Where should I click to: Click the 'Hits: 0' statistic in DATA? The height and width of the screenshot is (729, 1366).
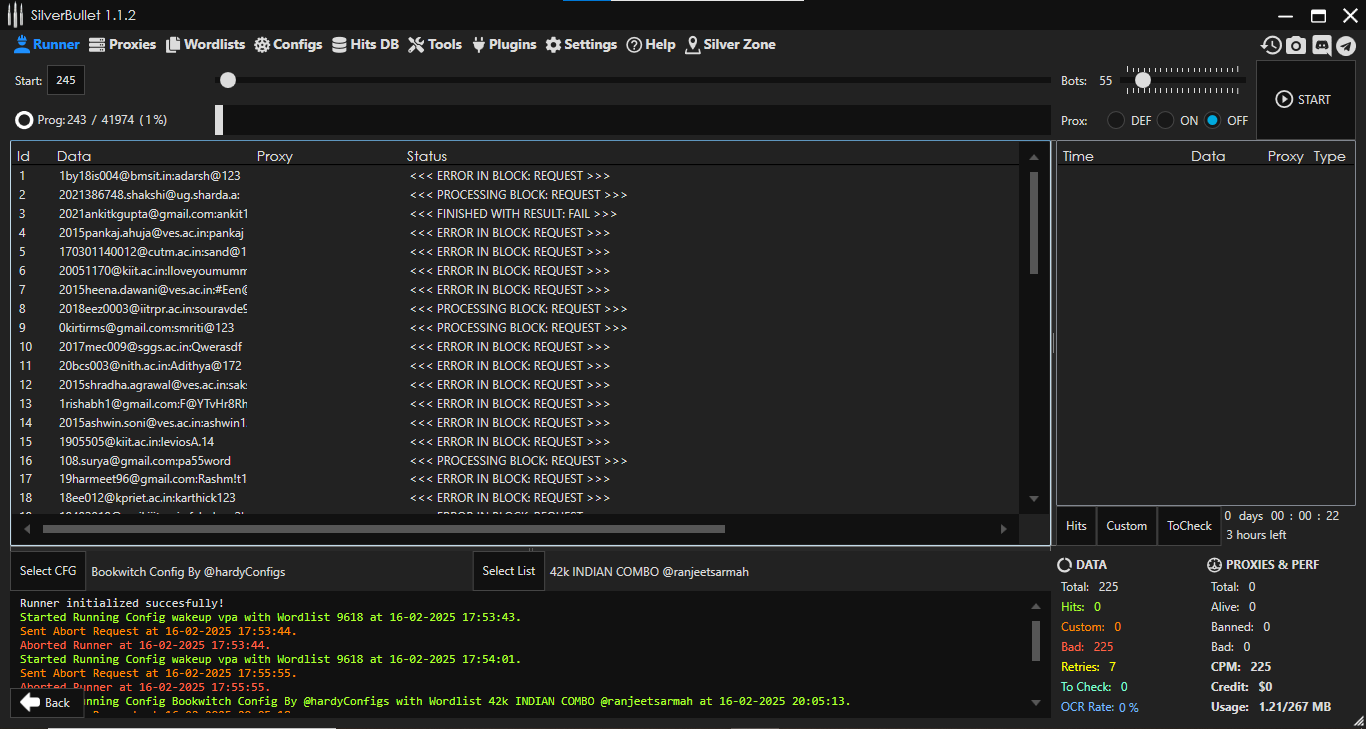[1081, 607]
